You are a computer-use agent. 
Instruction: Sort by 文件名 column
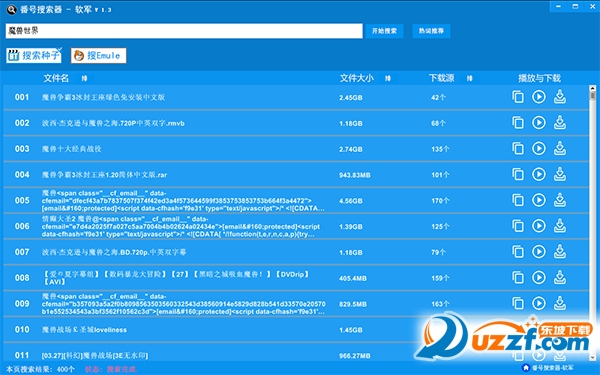pos(84,78)
